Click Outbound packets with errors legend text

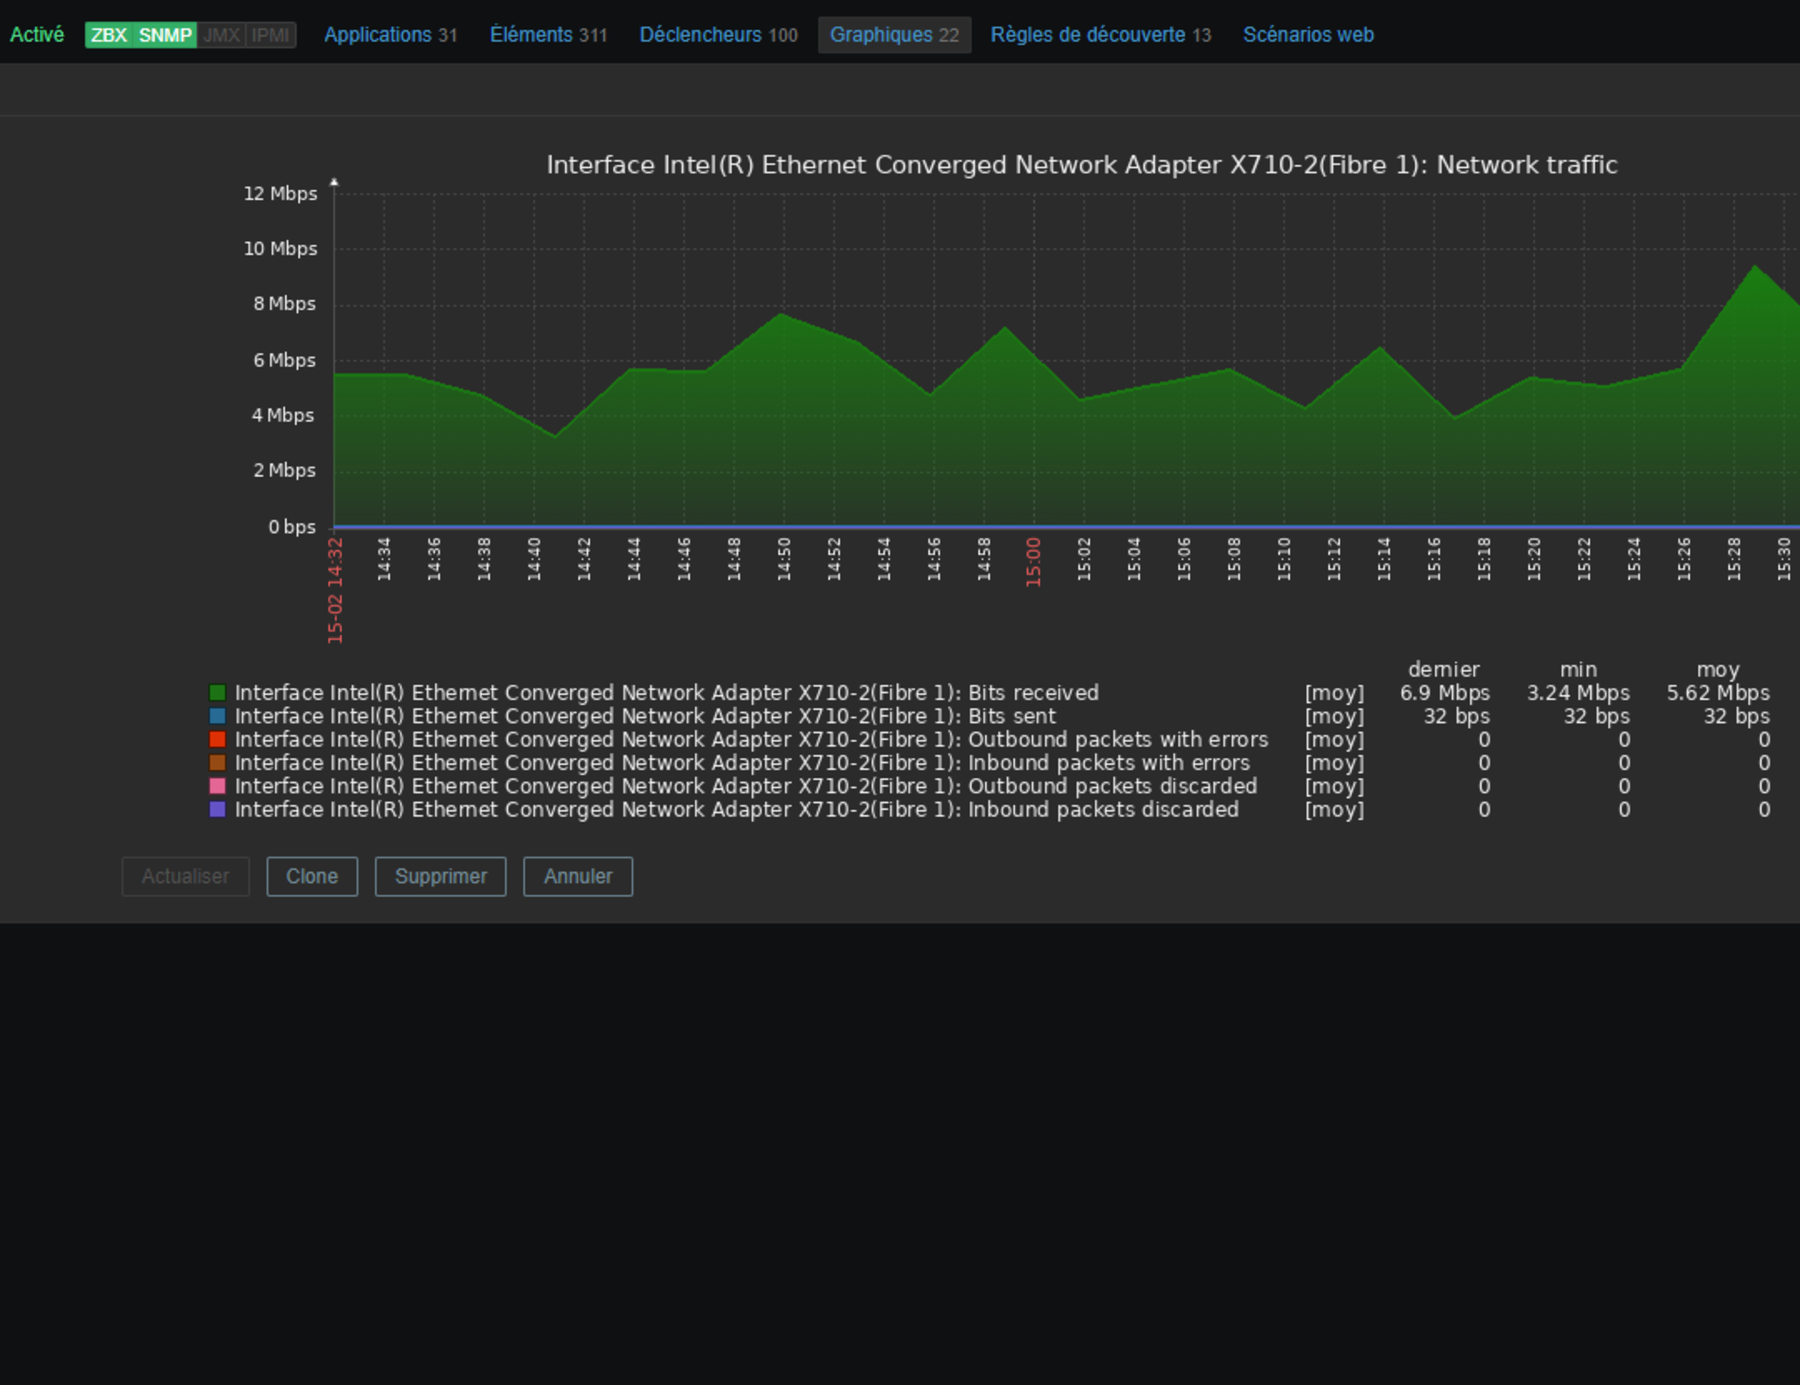[752, 740]
